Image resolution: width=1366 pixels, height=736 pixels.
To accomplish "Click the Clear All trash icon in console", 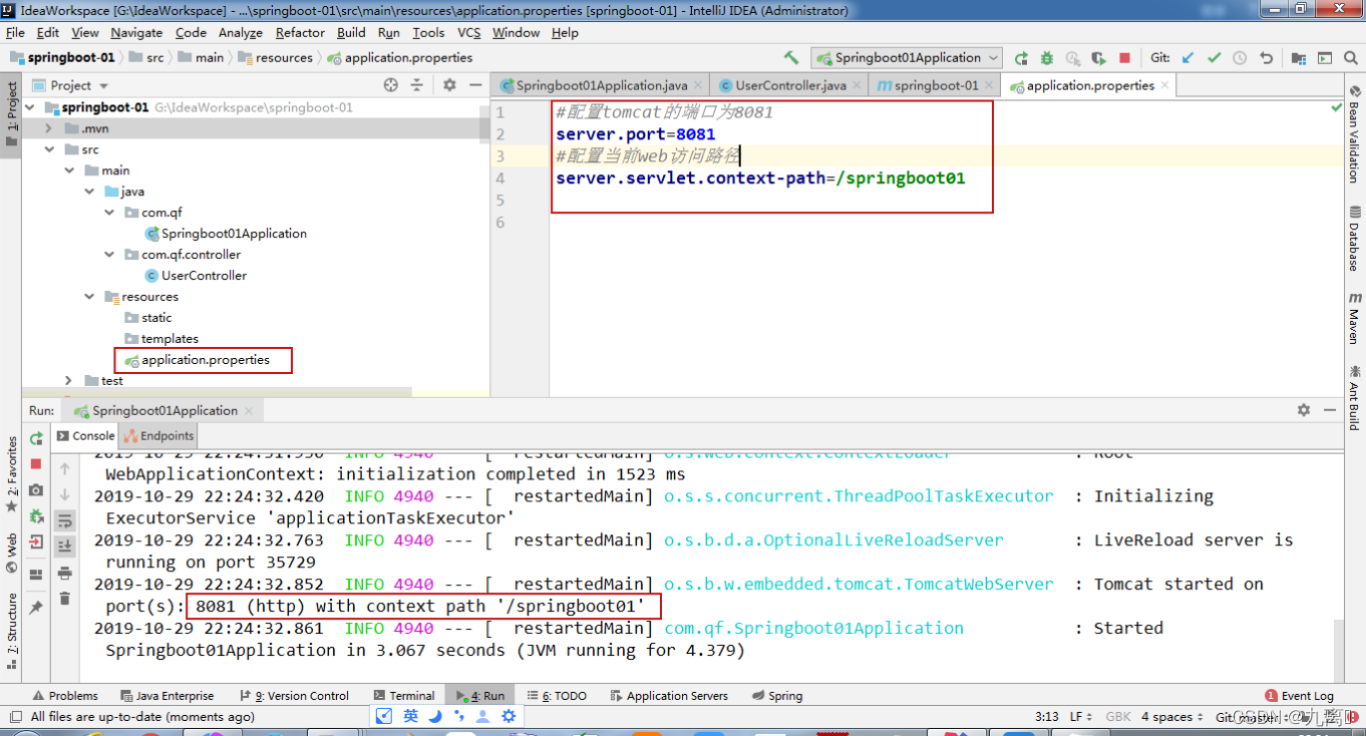I will click(x=65, y=598).
